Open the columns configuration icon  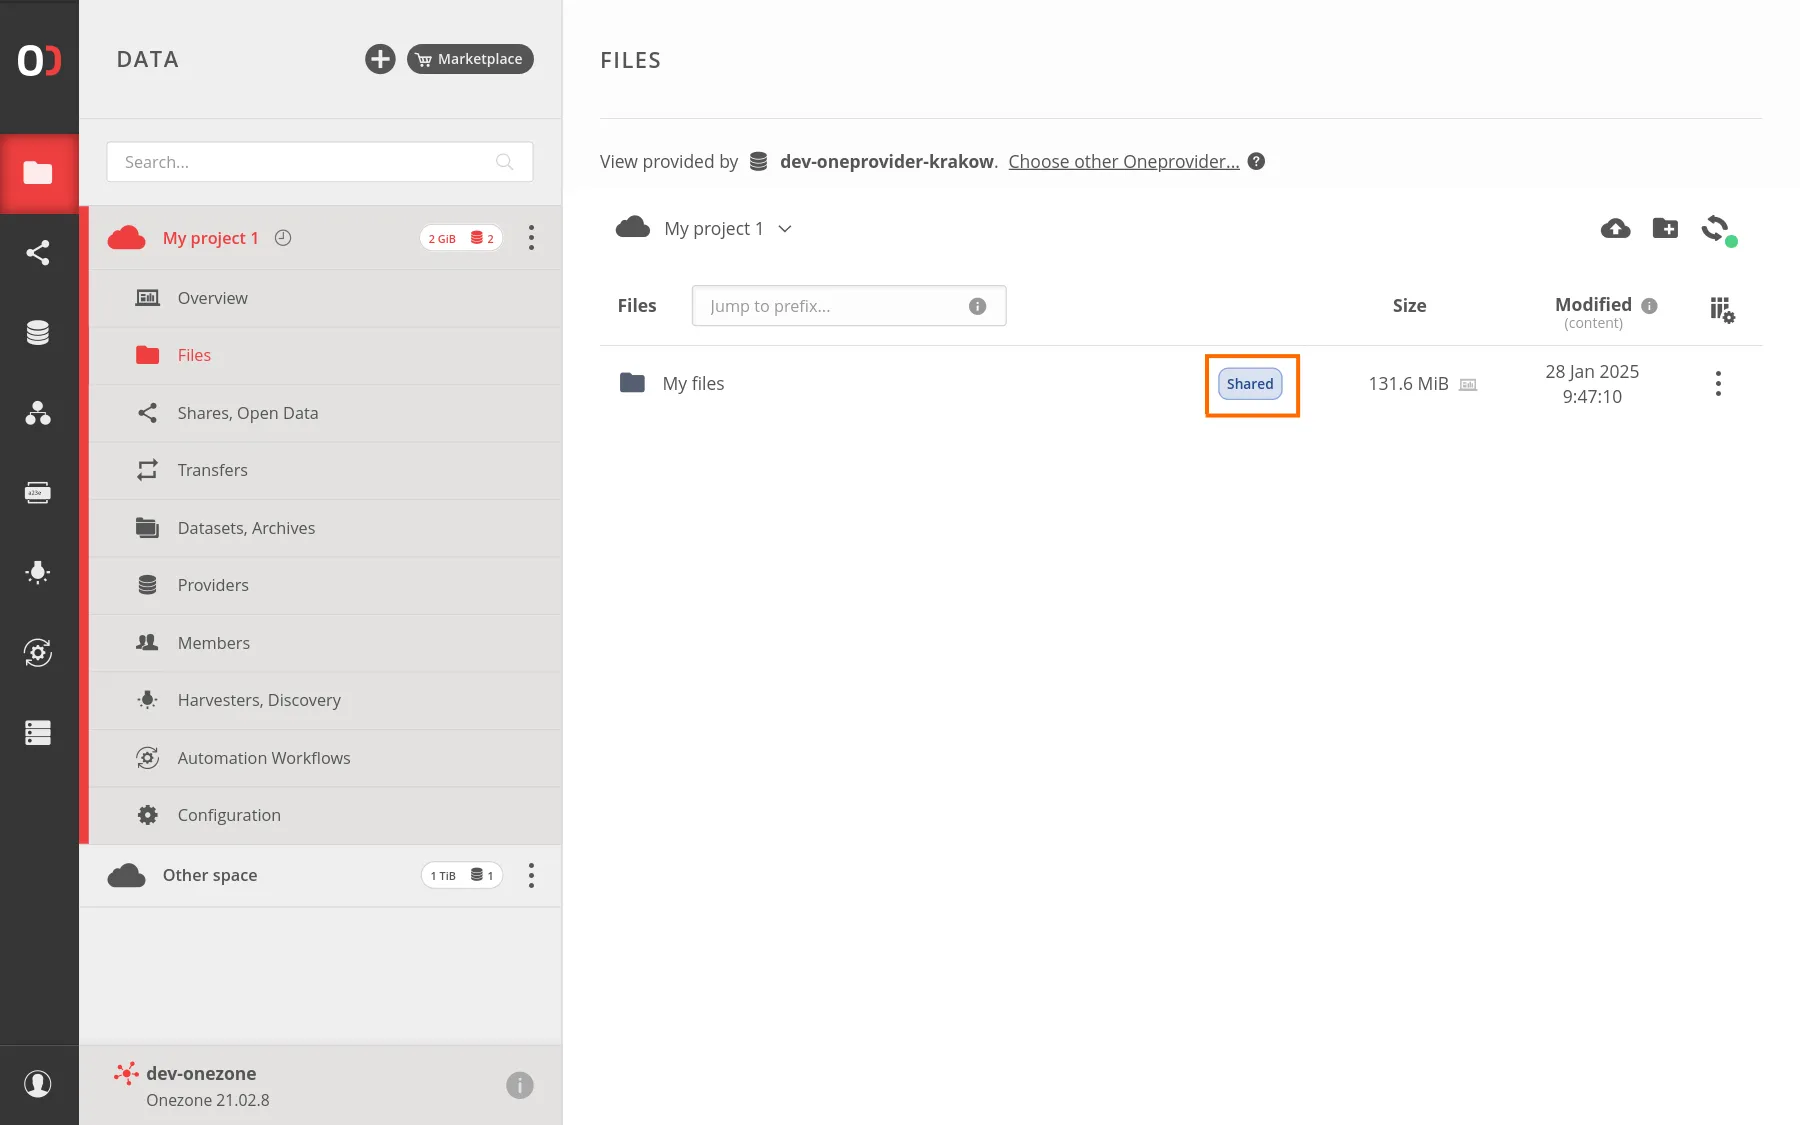click(1722, 311)
